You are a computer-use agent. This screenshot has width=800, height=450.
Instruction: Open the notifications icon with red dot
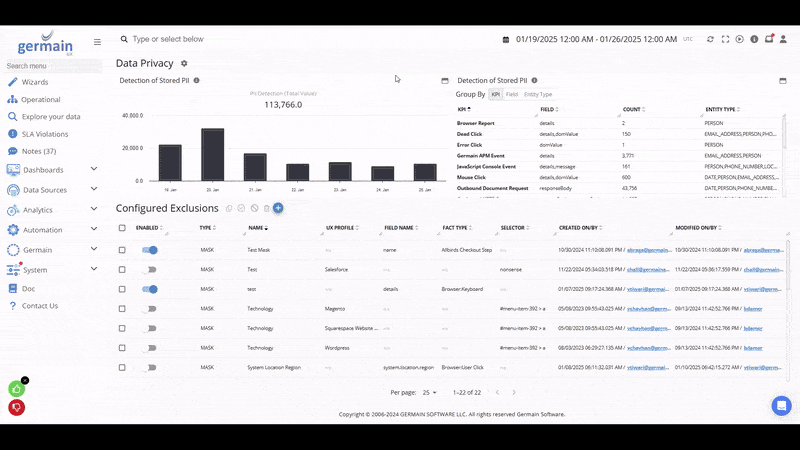(x=769, y=39)
